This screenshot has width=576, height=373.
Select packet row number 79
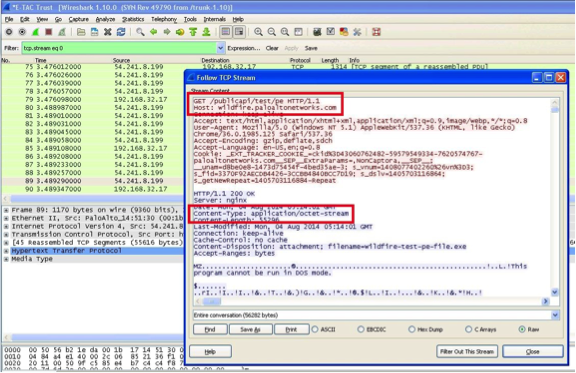pyautogui.click(x=93, y=99)
